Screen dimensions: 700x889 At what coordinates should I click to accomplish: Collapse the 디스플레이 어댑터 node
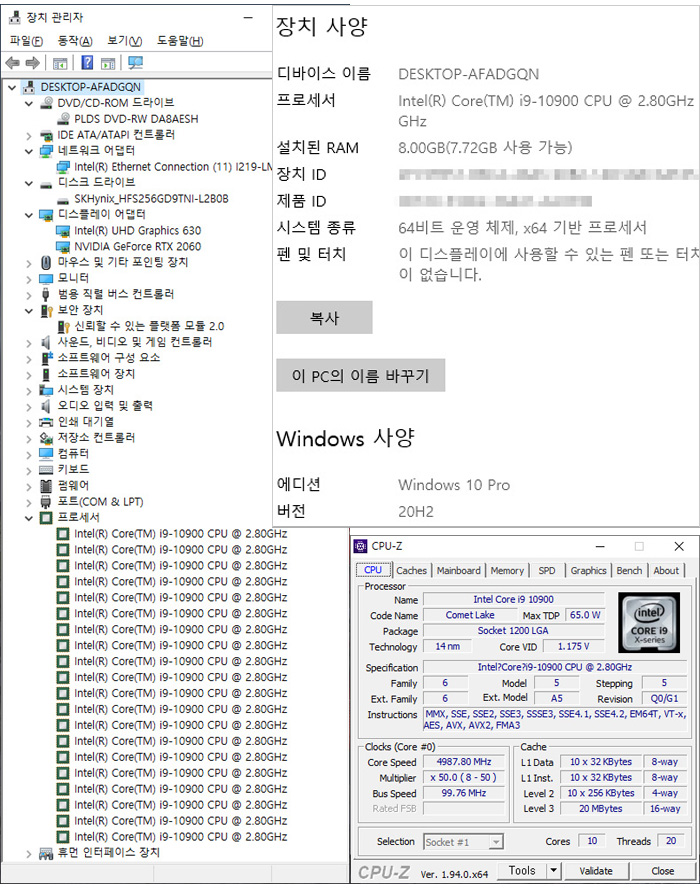tap(29, 215)
